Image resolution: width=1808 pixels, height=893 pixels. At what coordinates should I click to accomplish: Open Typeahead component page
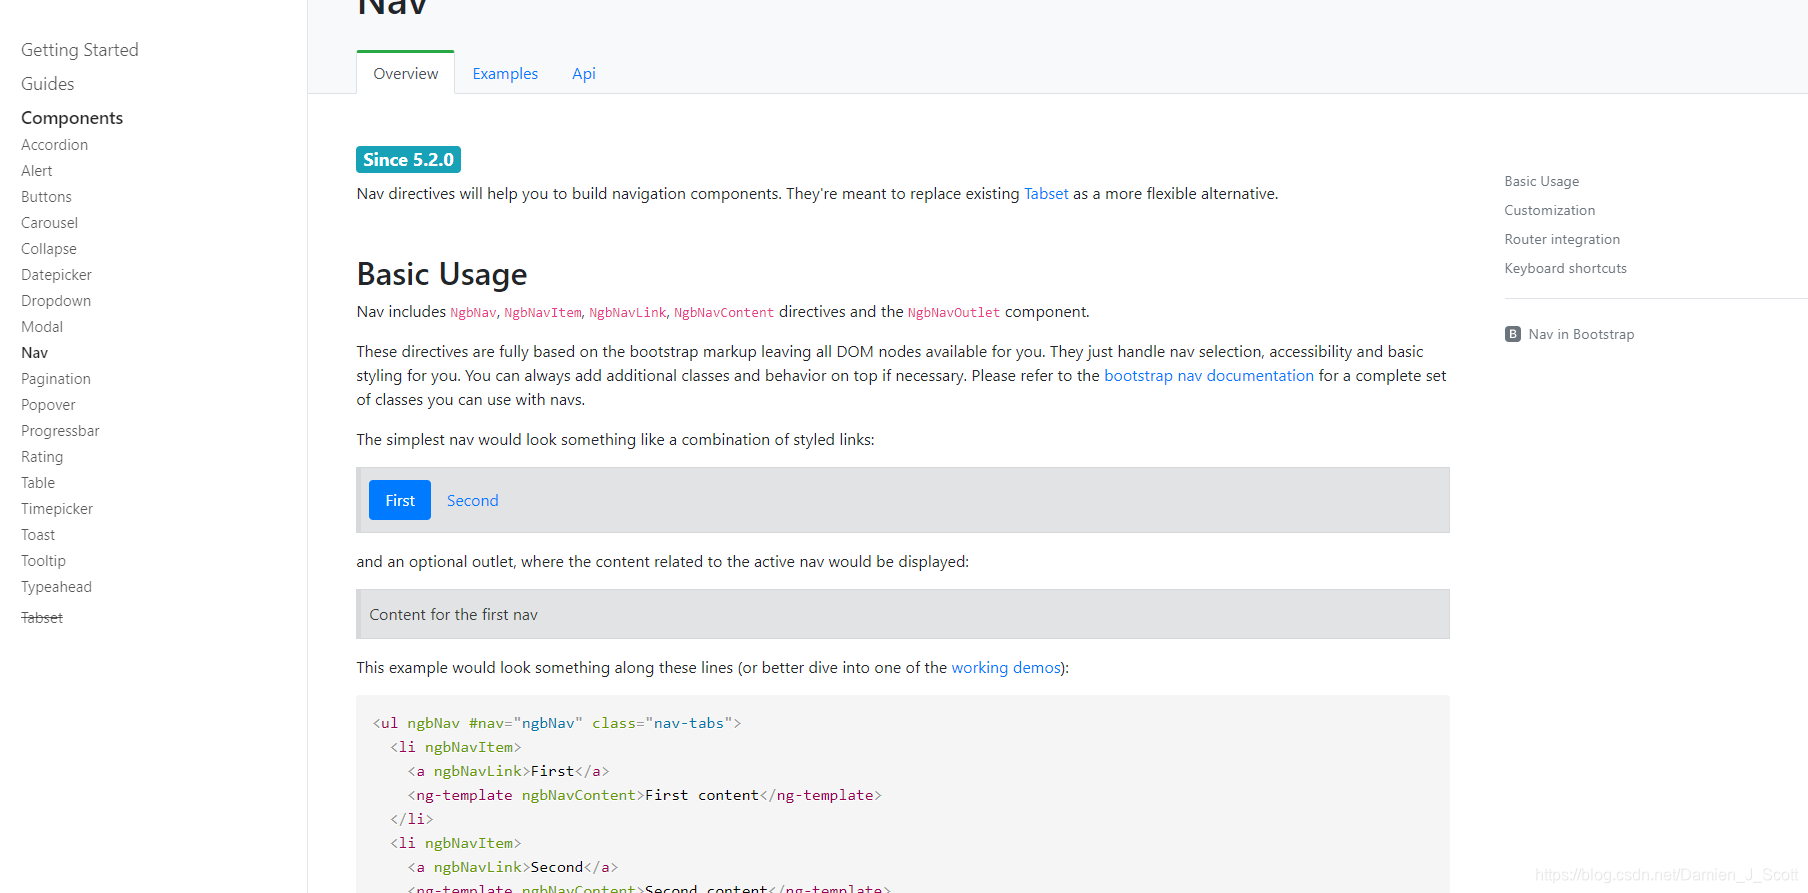point(56,587)
